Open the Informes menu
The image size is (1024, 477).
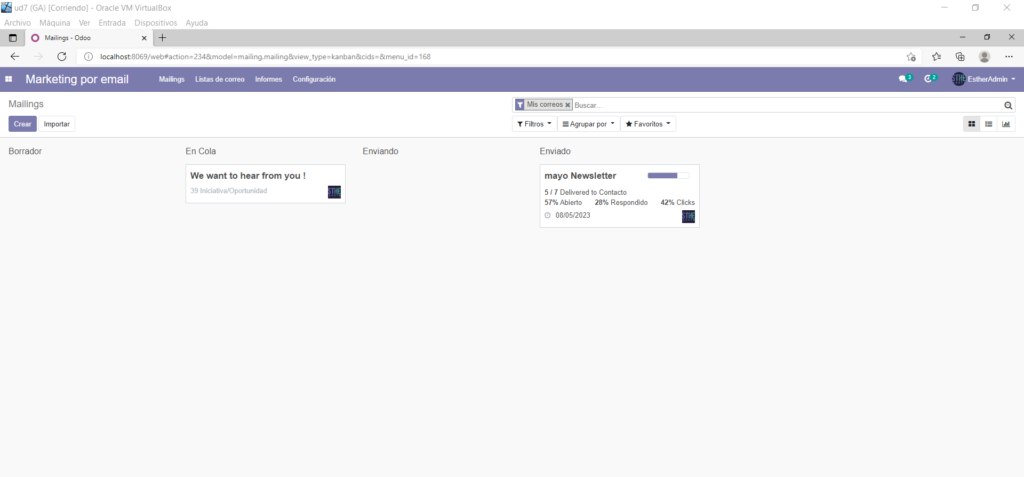click(268, 79)
